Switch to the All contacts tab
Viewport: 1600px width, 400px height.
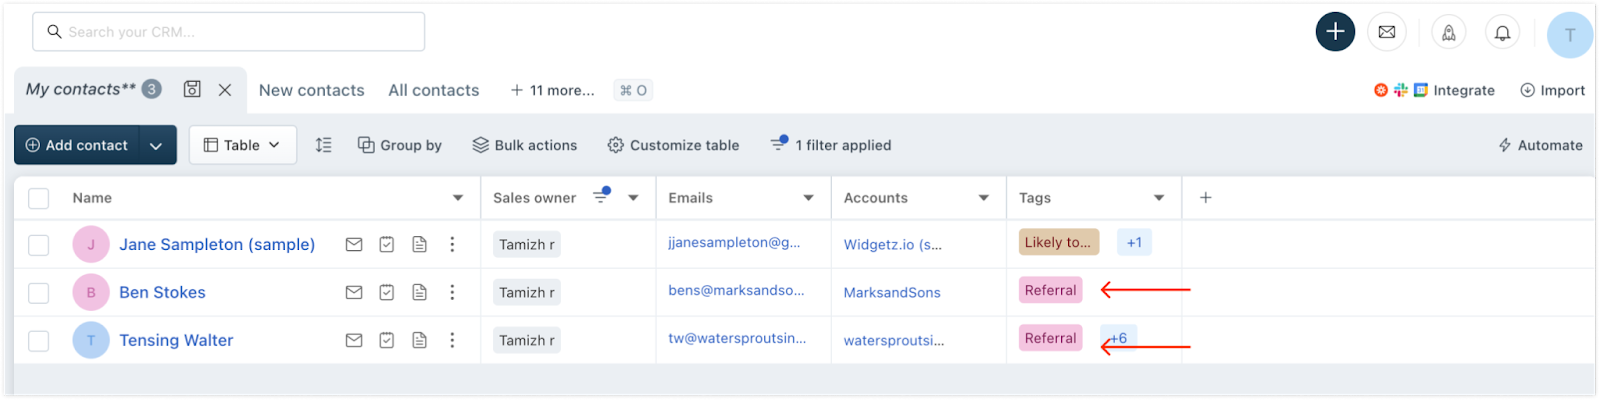pos(434,90)
